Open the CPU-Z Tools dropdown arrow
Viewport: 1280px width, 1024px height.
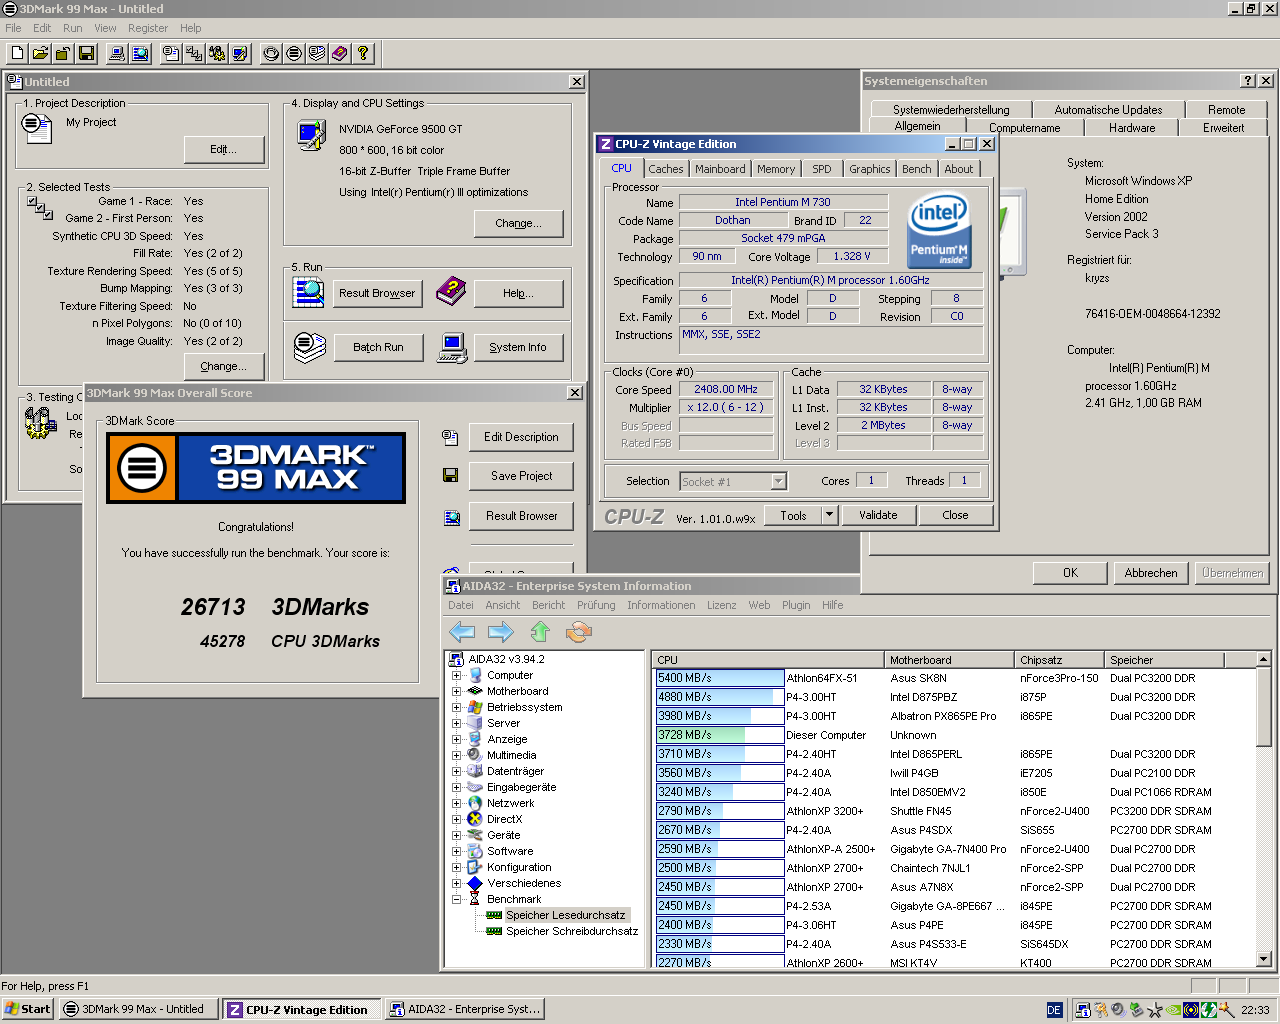(829, 515)
